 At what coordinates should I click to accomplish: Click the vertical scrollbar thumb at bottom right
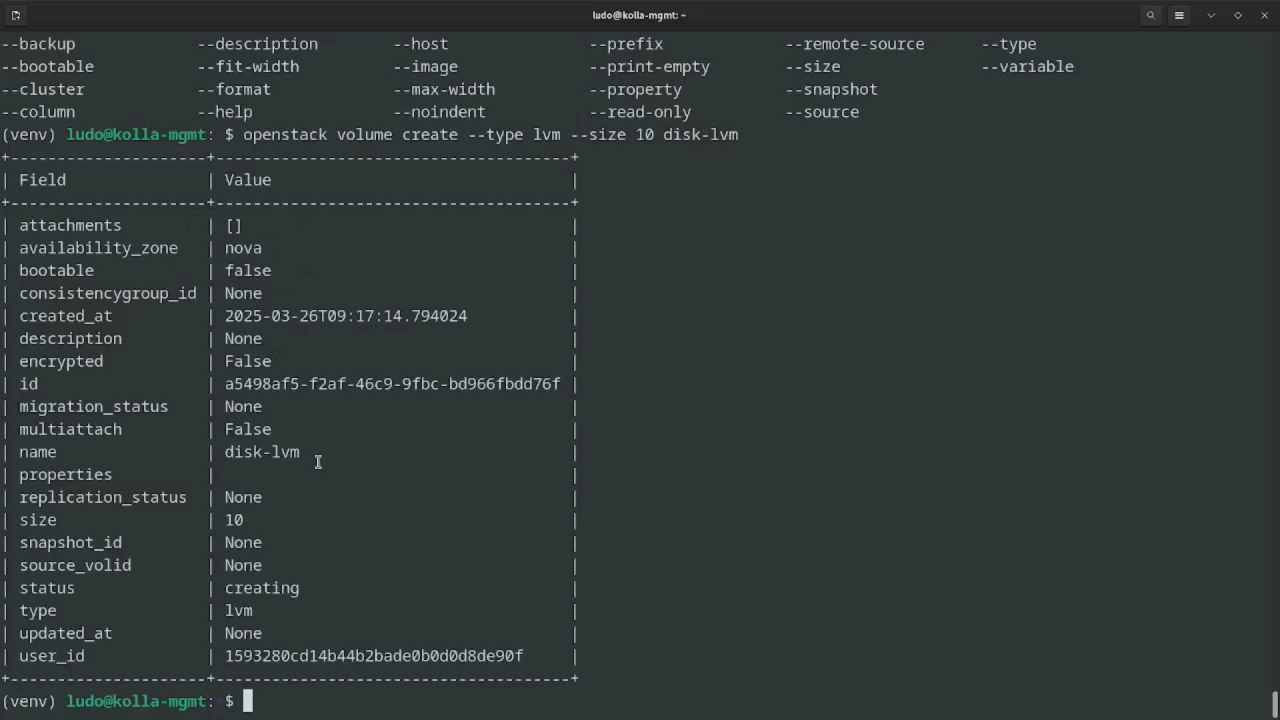[1274, 704]
